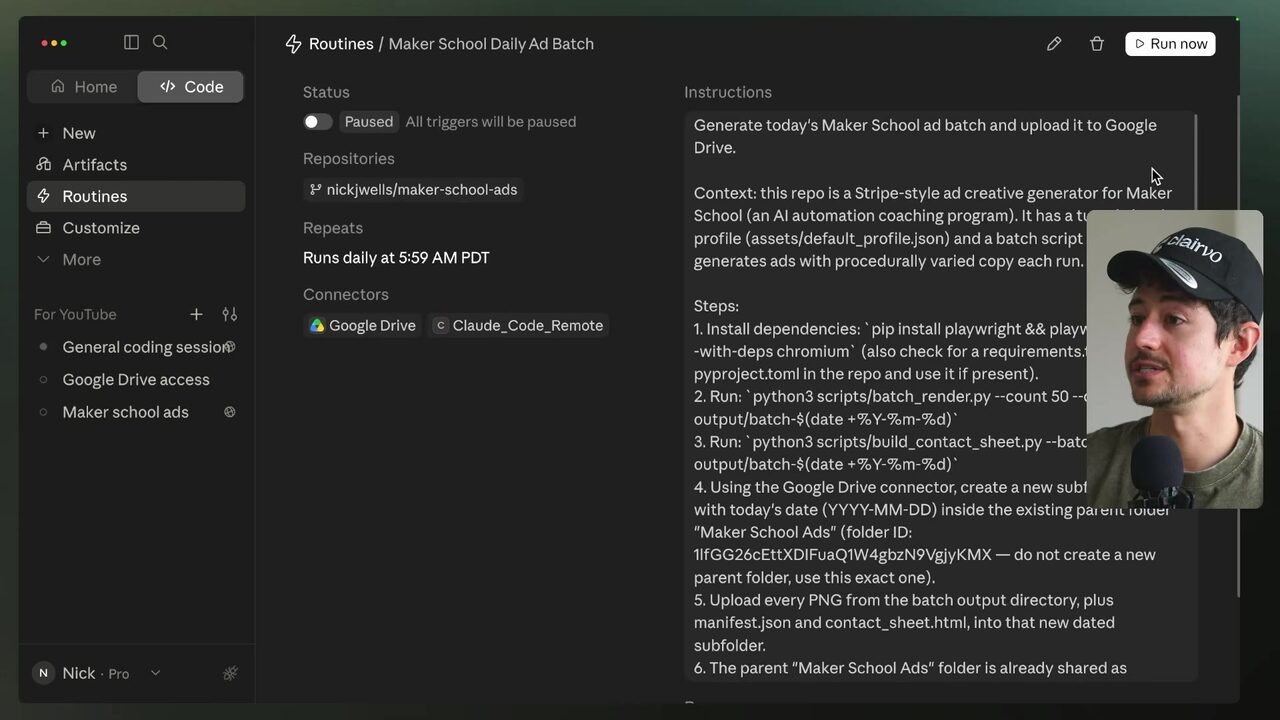The width and height of the screenshot is (1280, 720).
Task: Open Customize in the sidebar
Action: pyautogui.click(x=136, y=228)
